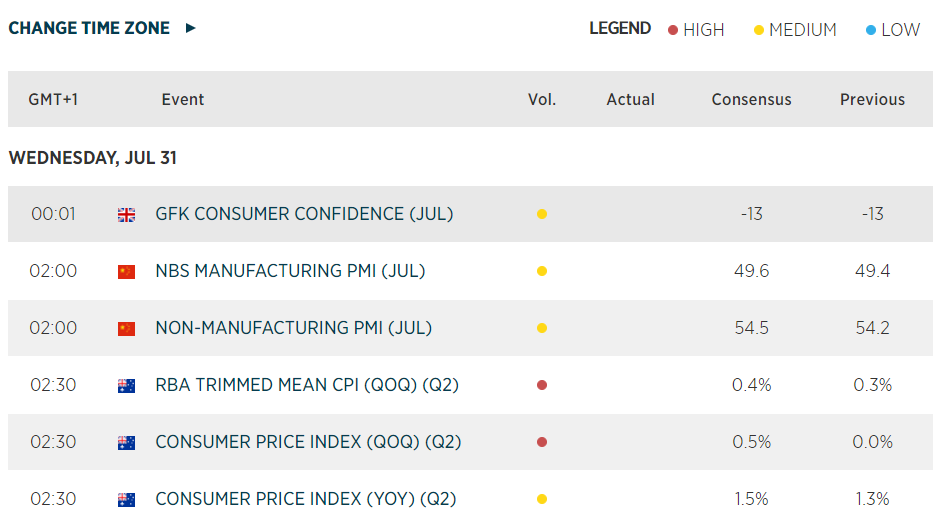
Task: Click Australia flag beside Consumer Price Index (QOQ)
Action: [x=126, y=442]
